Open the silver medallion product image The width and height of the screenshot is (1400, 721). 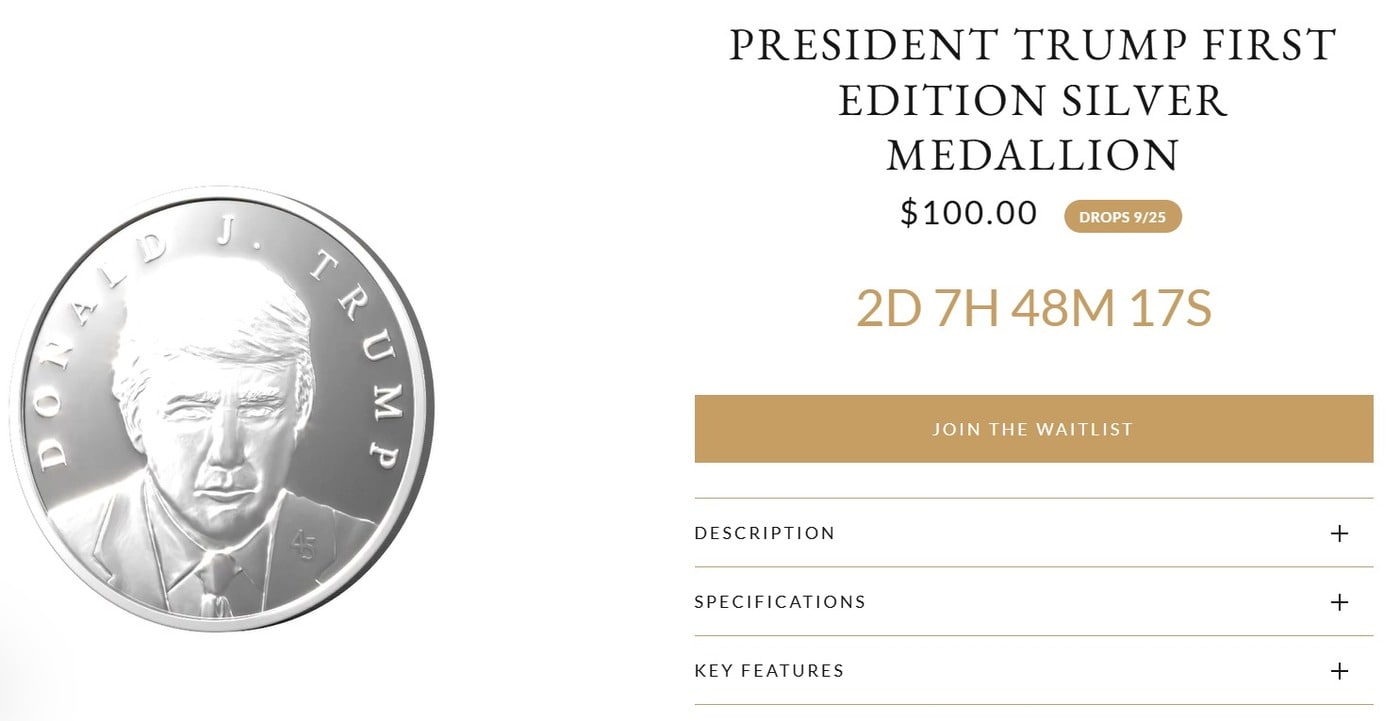pos(222,410)
